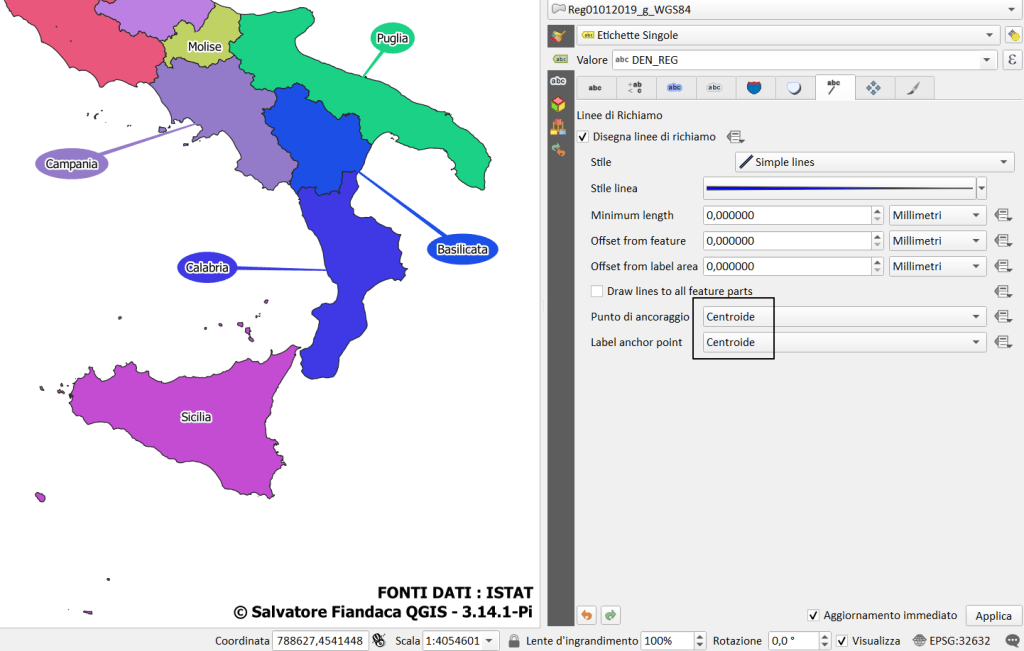Open the Shield tab with highway icon
1024x651 pixels.
(x=755, y=88)
